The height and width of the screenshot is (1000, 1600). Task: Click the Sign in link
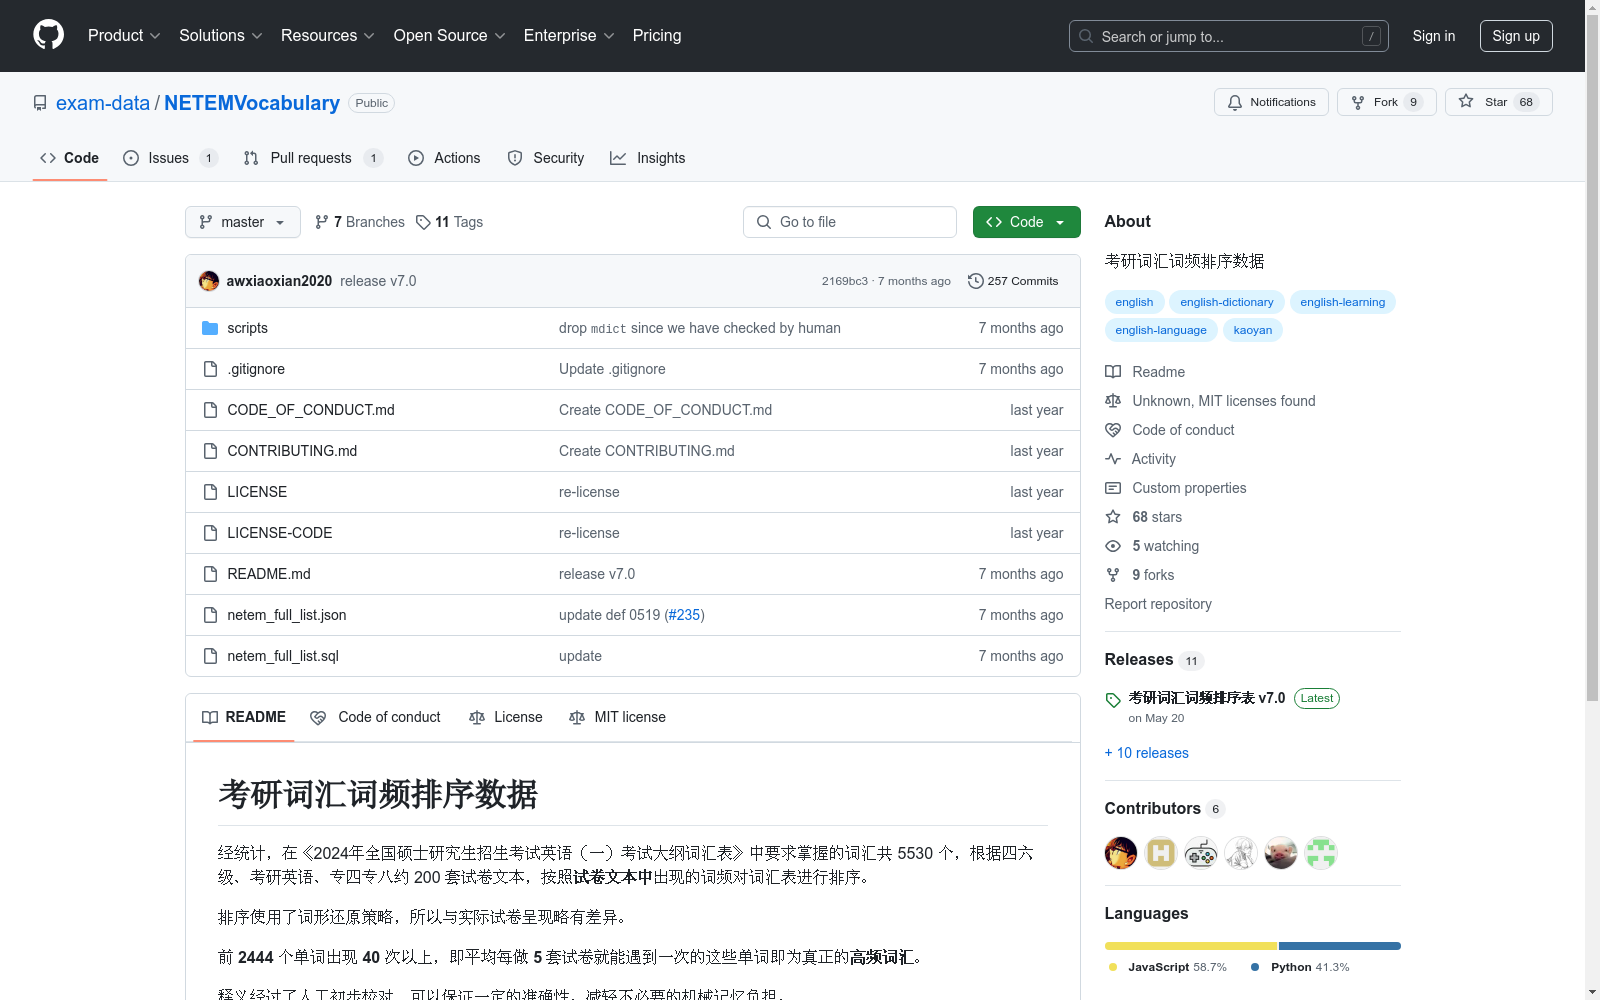pyautogui.click(x=1434, y=36)
